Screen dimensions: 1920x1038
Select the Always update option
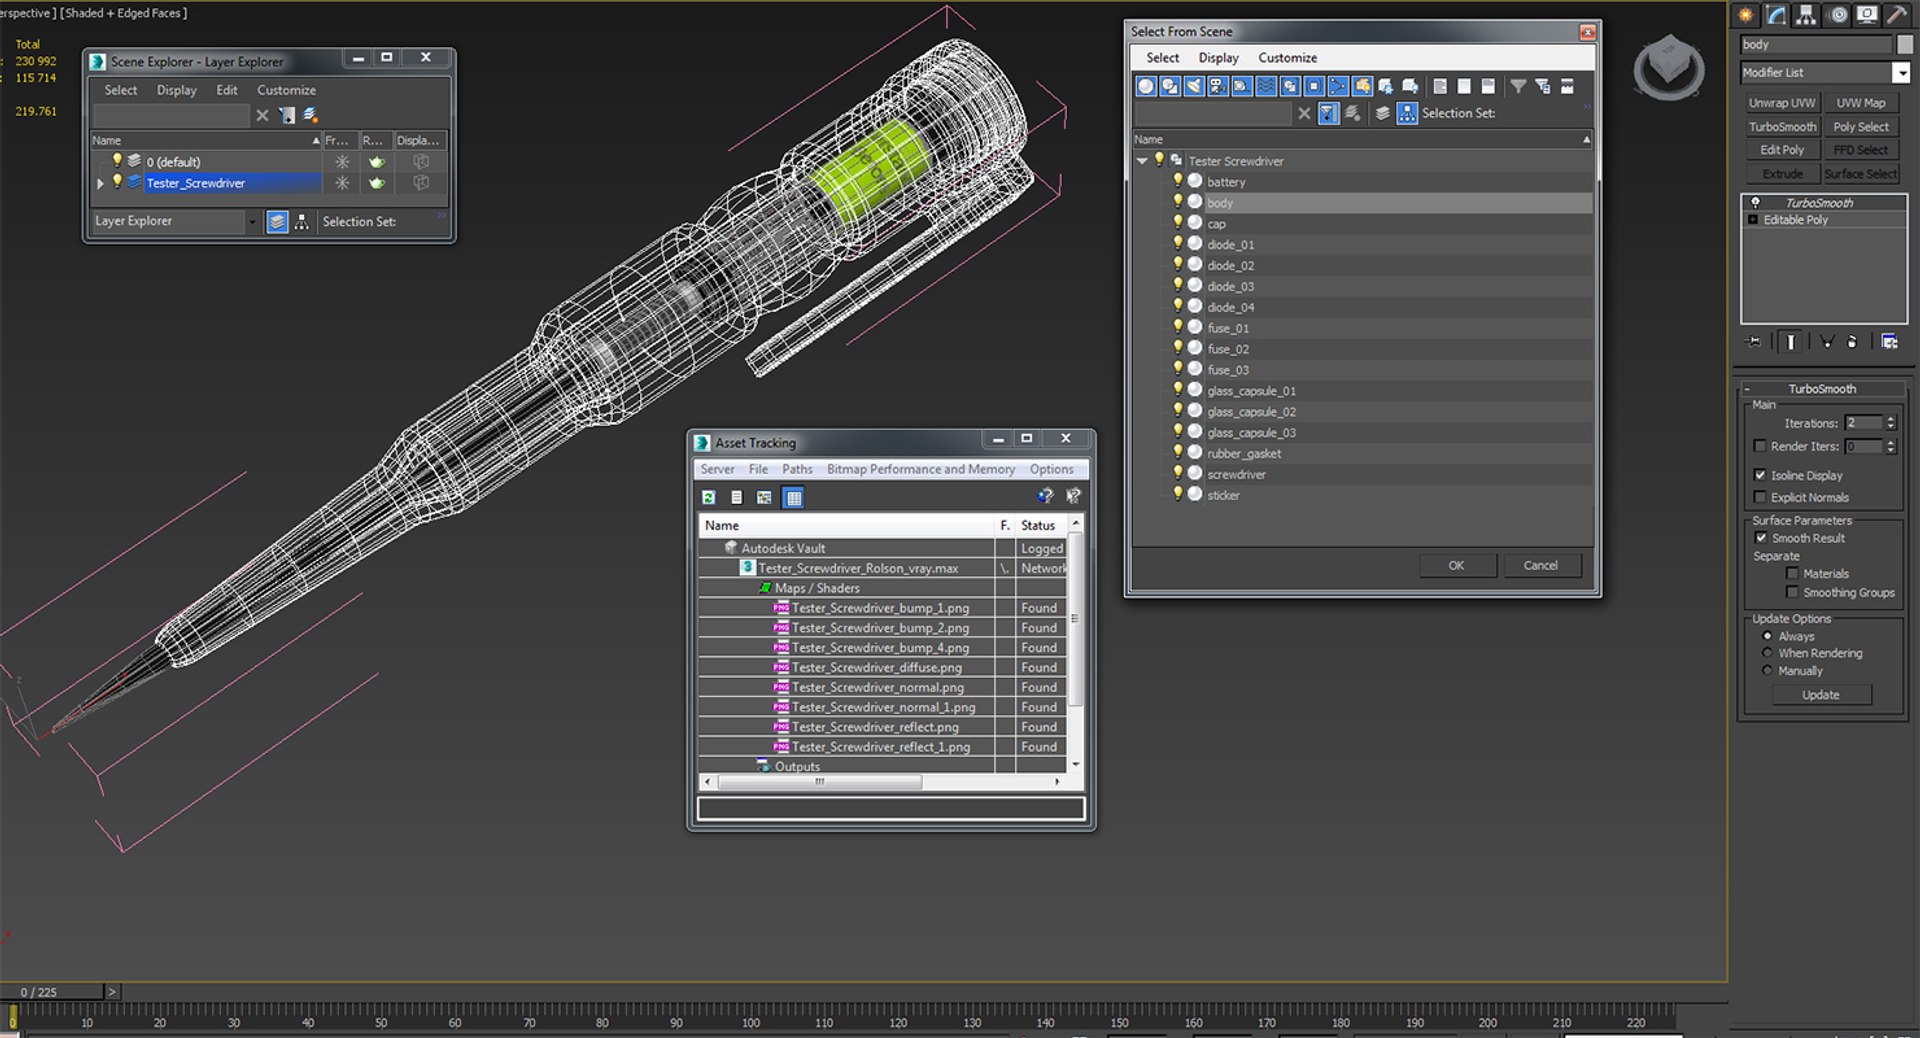(1767, 636)
